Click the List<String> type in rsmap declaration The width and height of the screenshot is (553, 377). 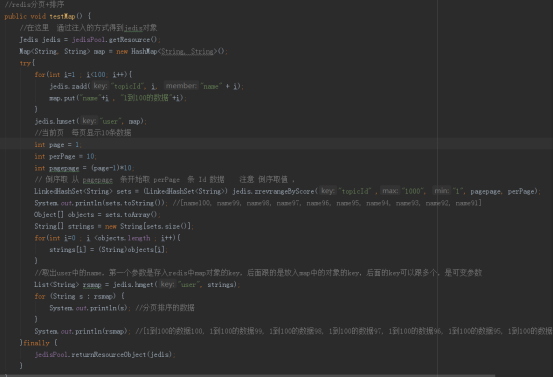coord(57,285)
